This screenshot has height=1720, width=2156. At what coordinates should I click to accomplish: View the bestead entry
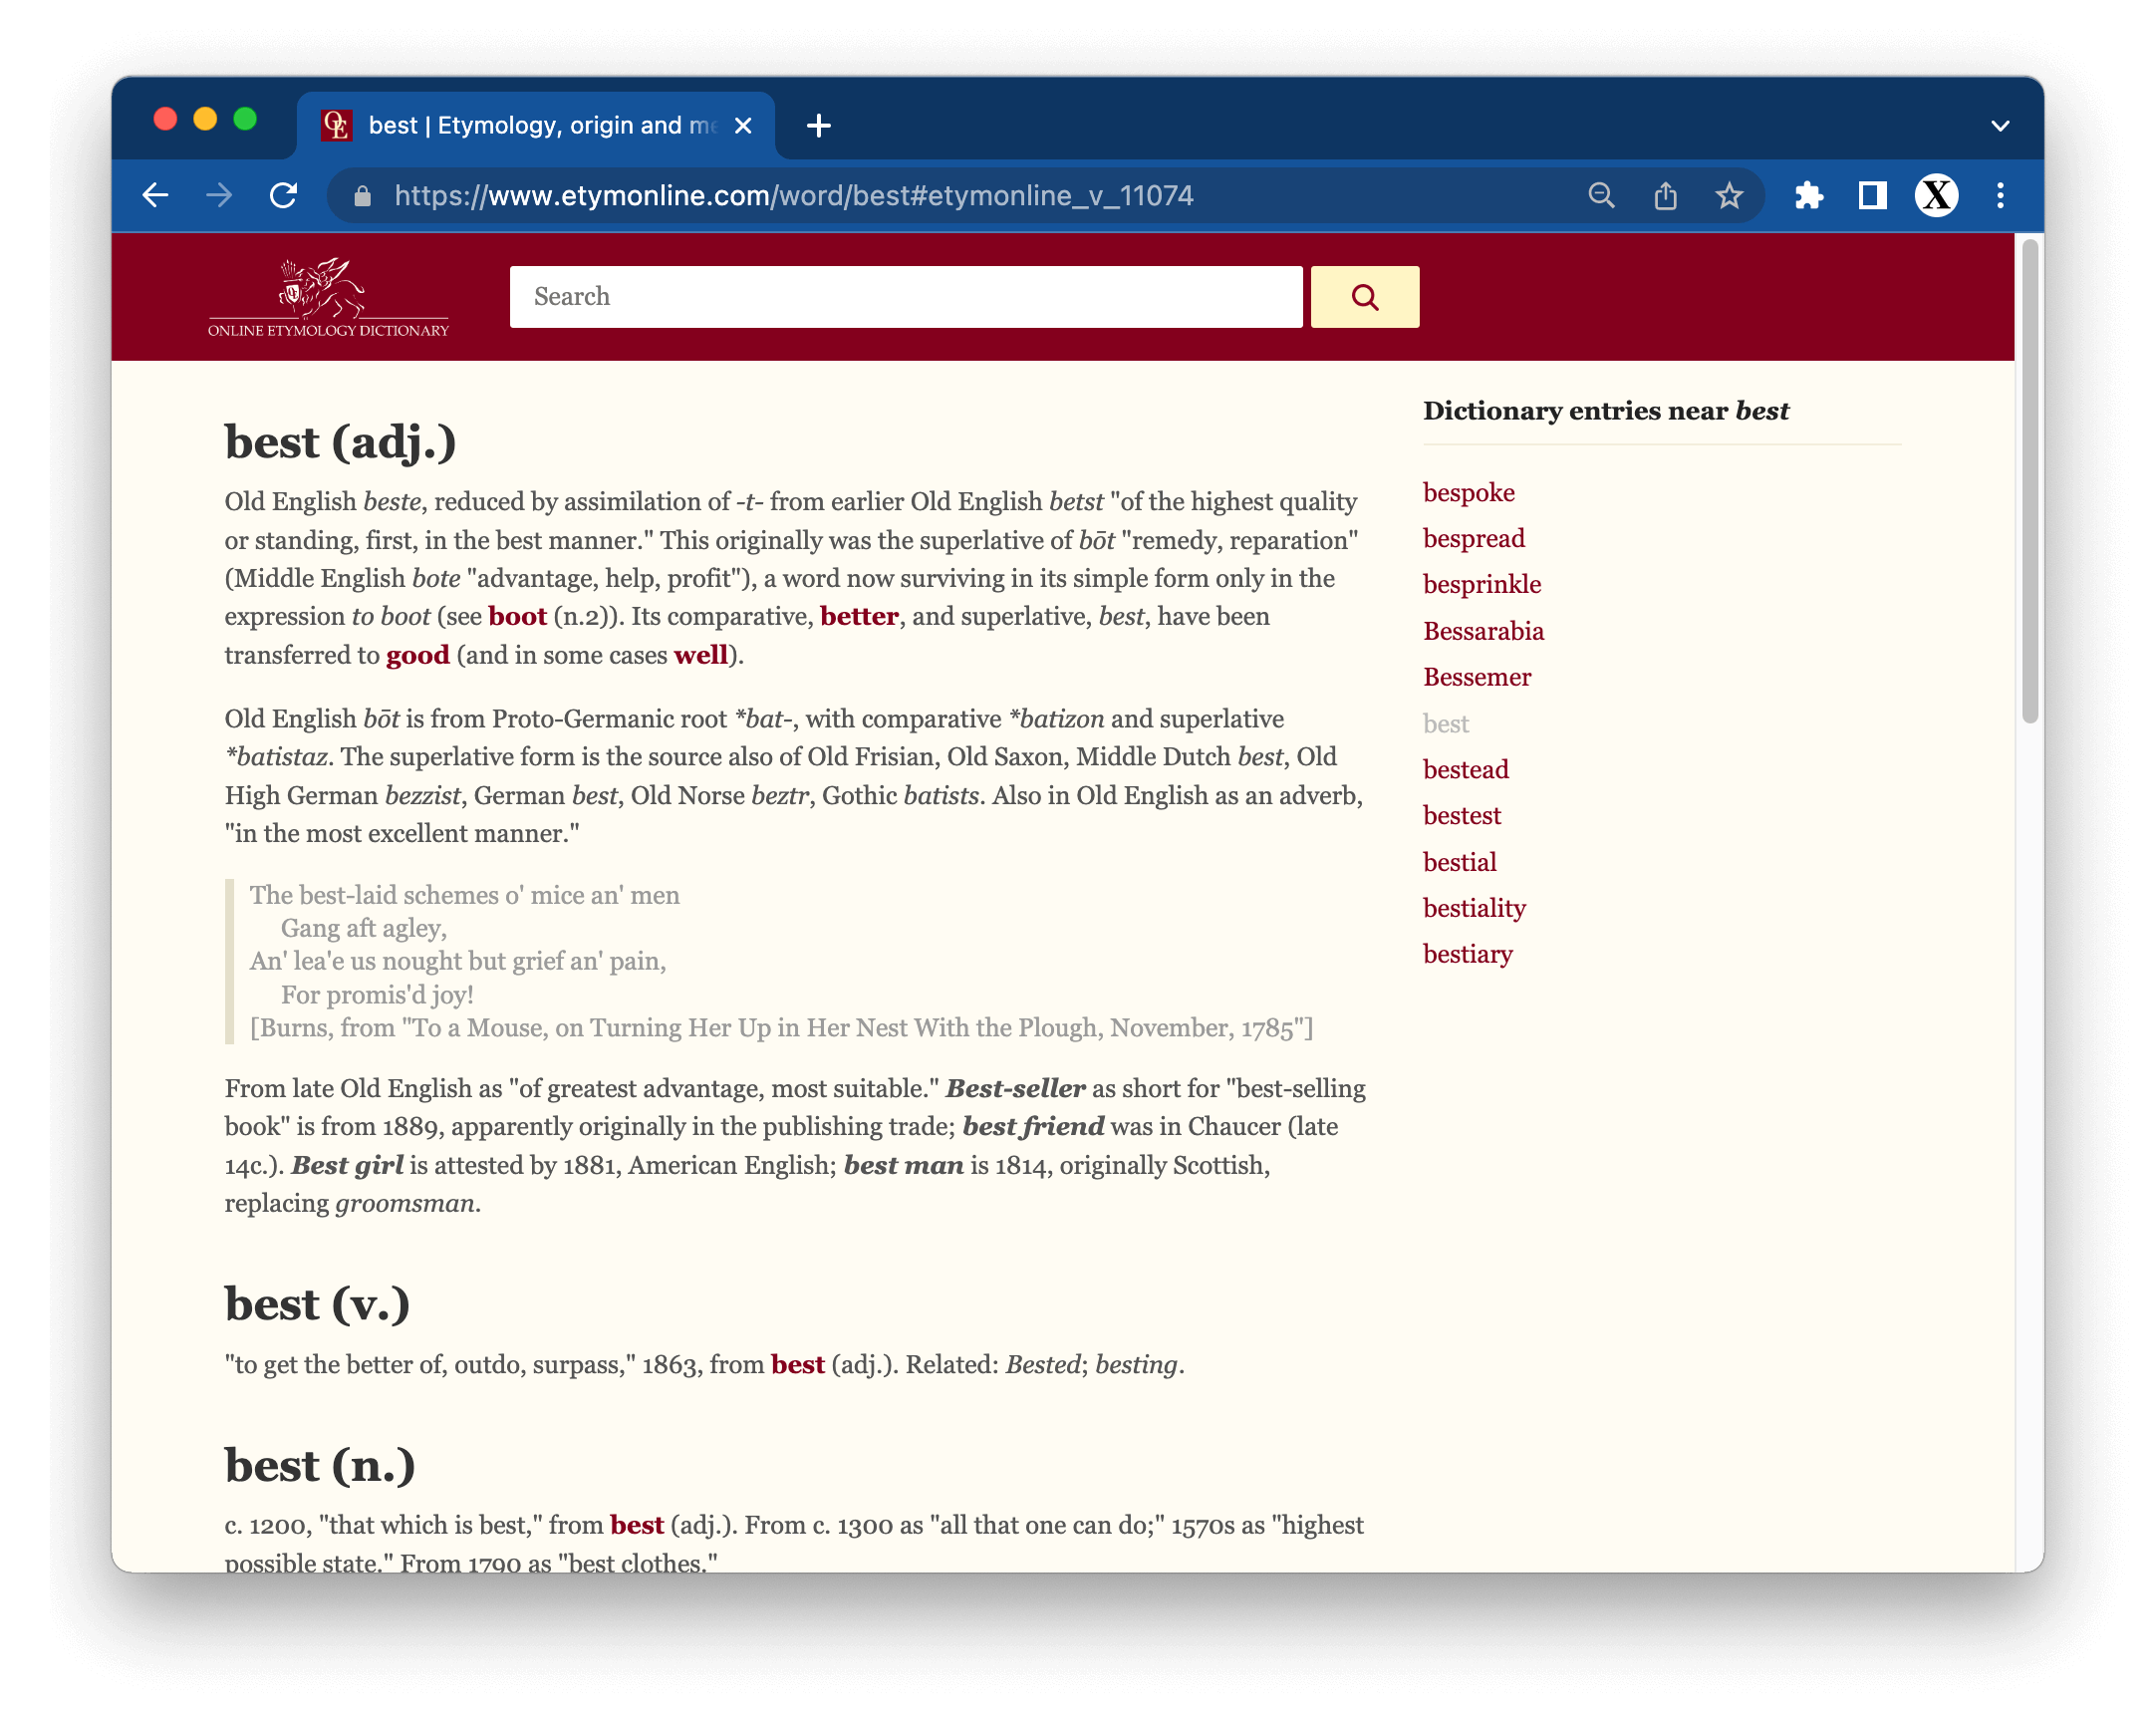[1466, 770]
